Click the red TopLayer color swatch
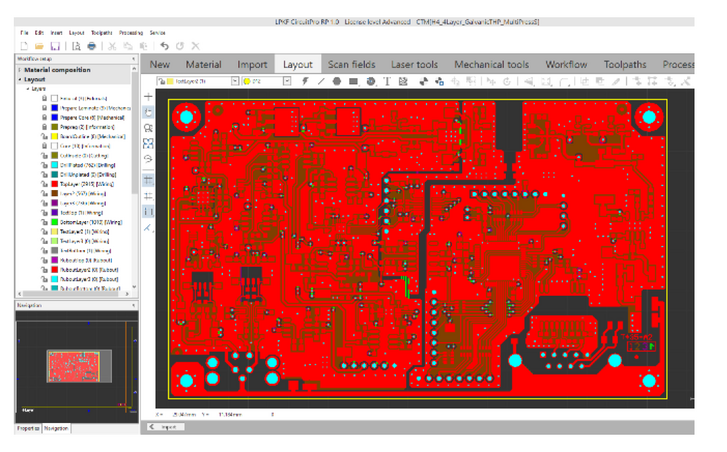727x452 pixels. pos(54,184)
